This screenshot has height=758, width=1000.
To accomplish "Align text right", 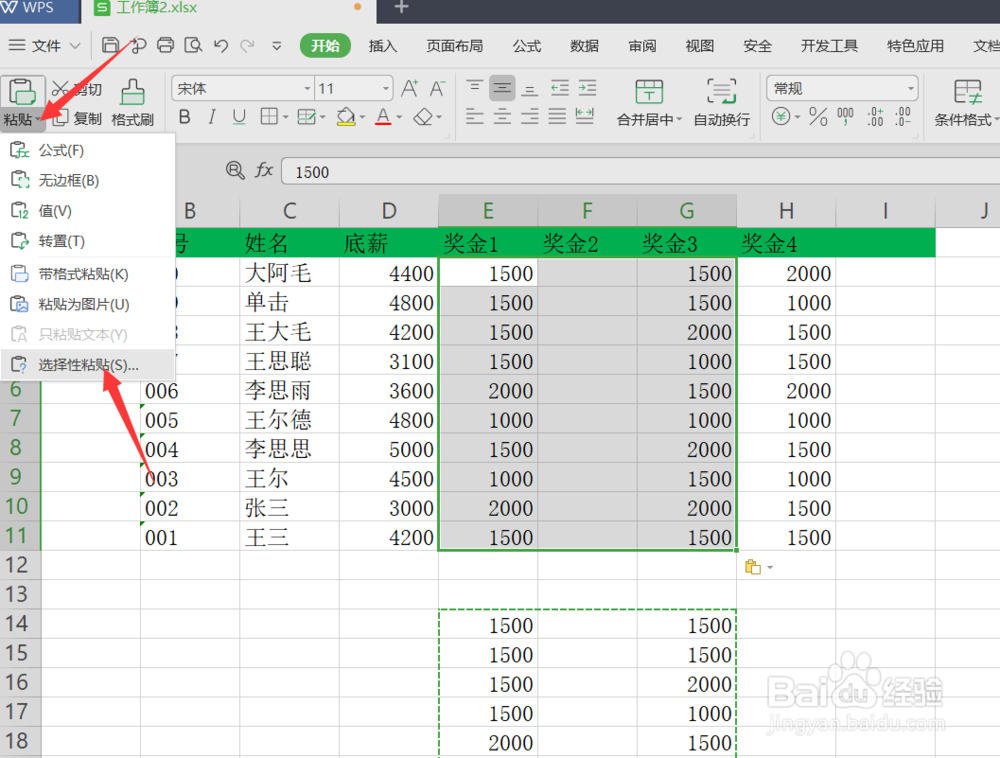I will coord(529,117).
